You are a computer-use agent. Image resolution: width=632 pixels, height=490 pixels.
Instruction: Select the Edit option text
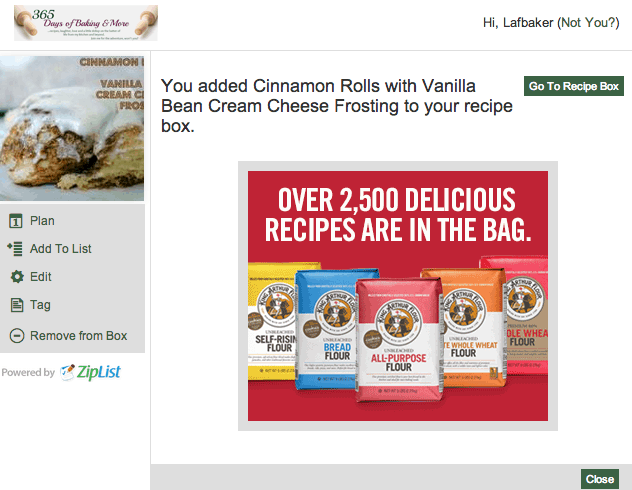(x=41, y=277)
